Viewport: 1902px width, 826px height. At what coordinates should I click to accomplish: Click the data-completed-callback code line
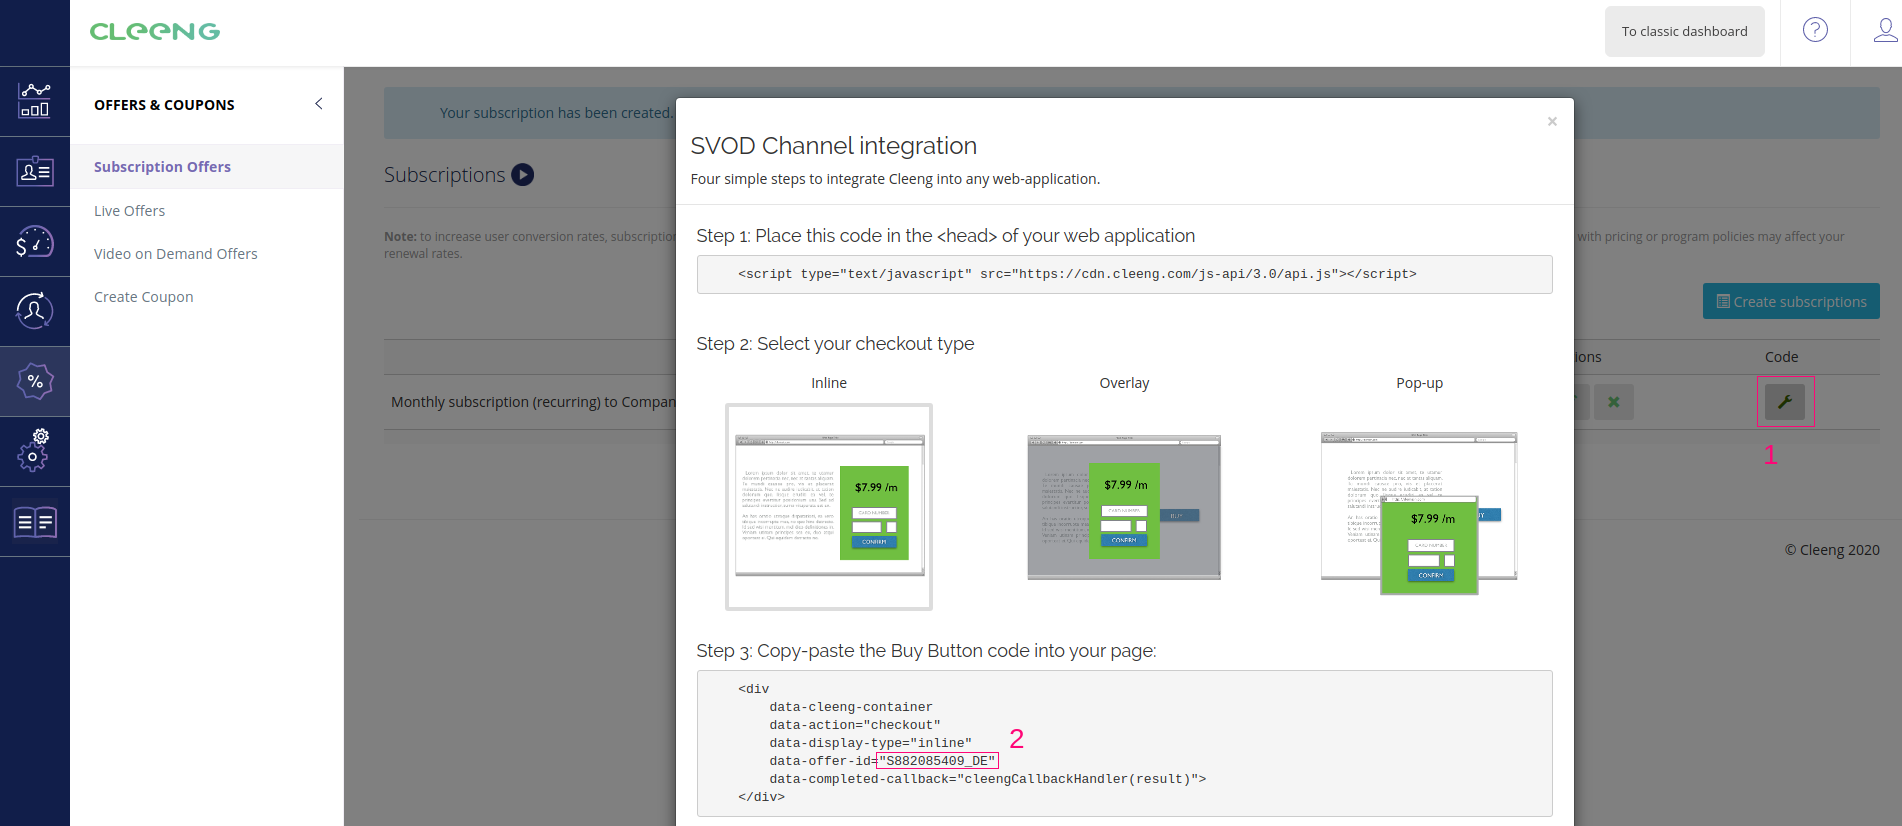(x=987, y=779)
